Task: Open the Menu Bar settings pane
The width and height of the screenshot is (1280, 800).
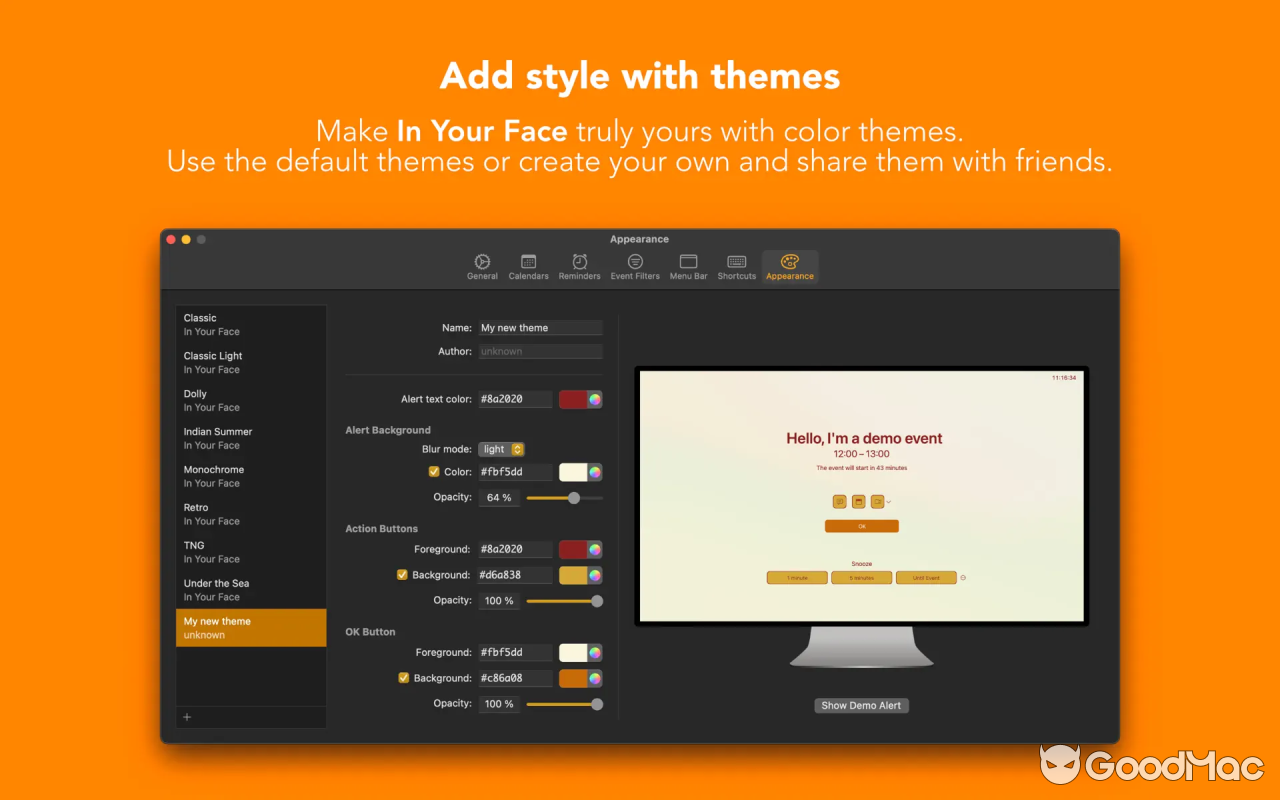Action: (x=688, y=266)
